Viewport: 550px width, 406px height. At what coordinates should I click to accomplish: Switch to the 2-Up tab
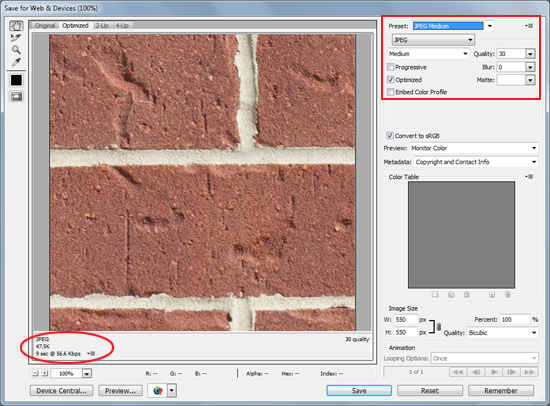click(102, 26)
